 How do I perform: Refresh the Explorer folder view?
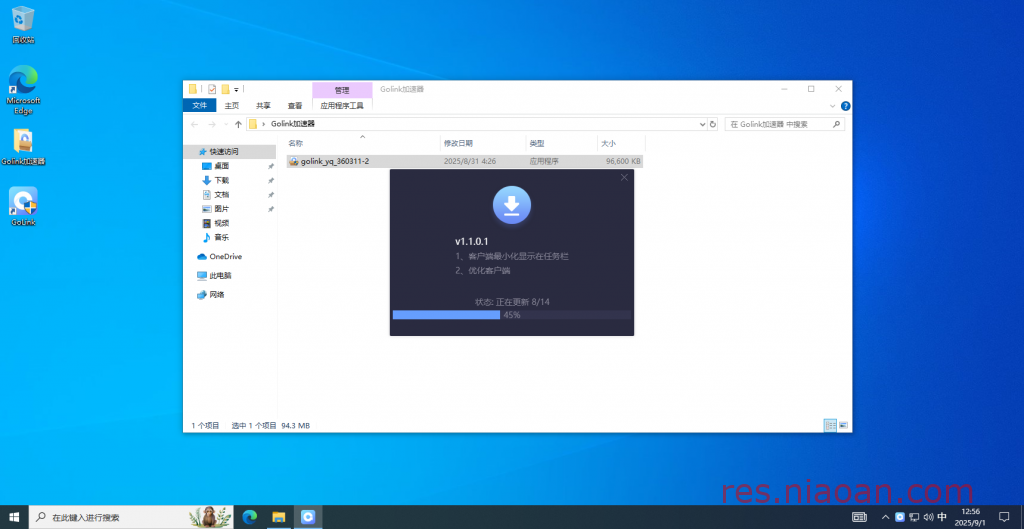[713, 124]
